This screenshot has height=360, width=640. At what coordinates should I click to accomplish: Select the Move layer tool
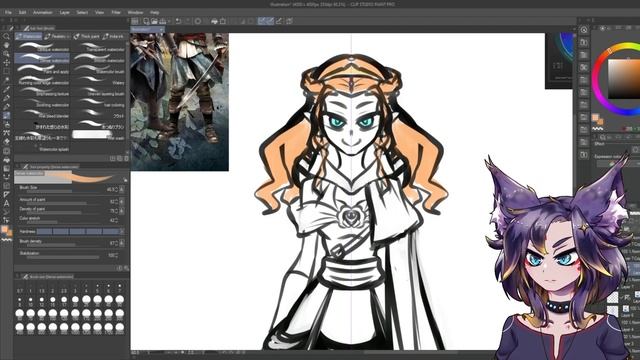(6, 63)
